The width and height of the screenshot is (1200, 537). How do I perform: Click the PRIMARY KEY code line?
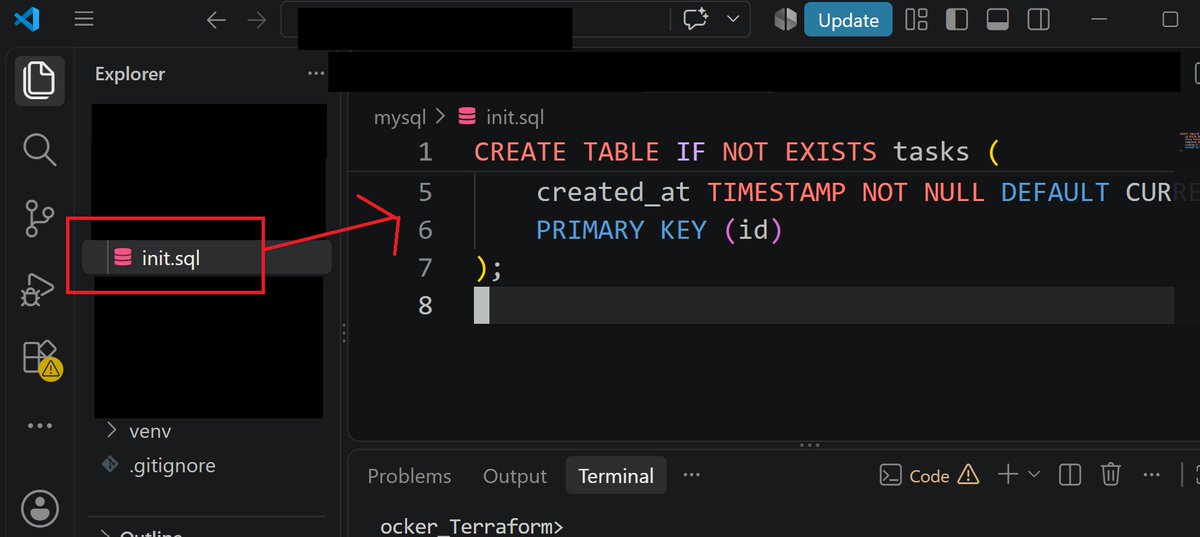point(659,230)
